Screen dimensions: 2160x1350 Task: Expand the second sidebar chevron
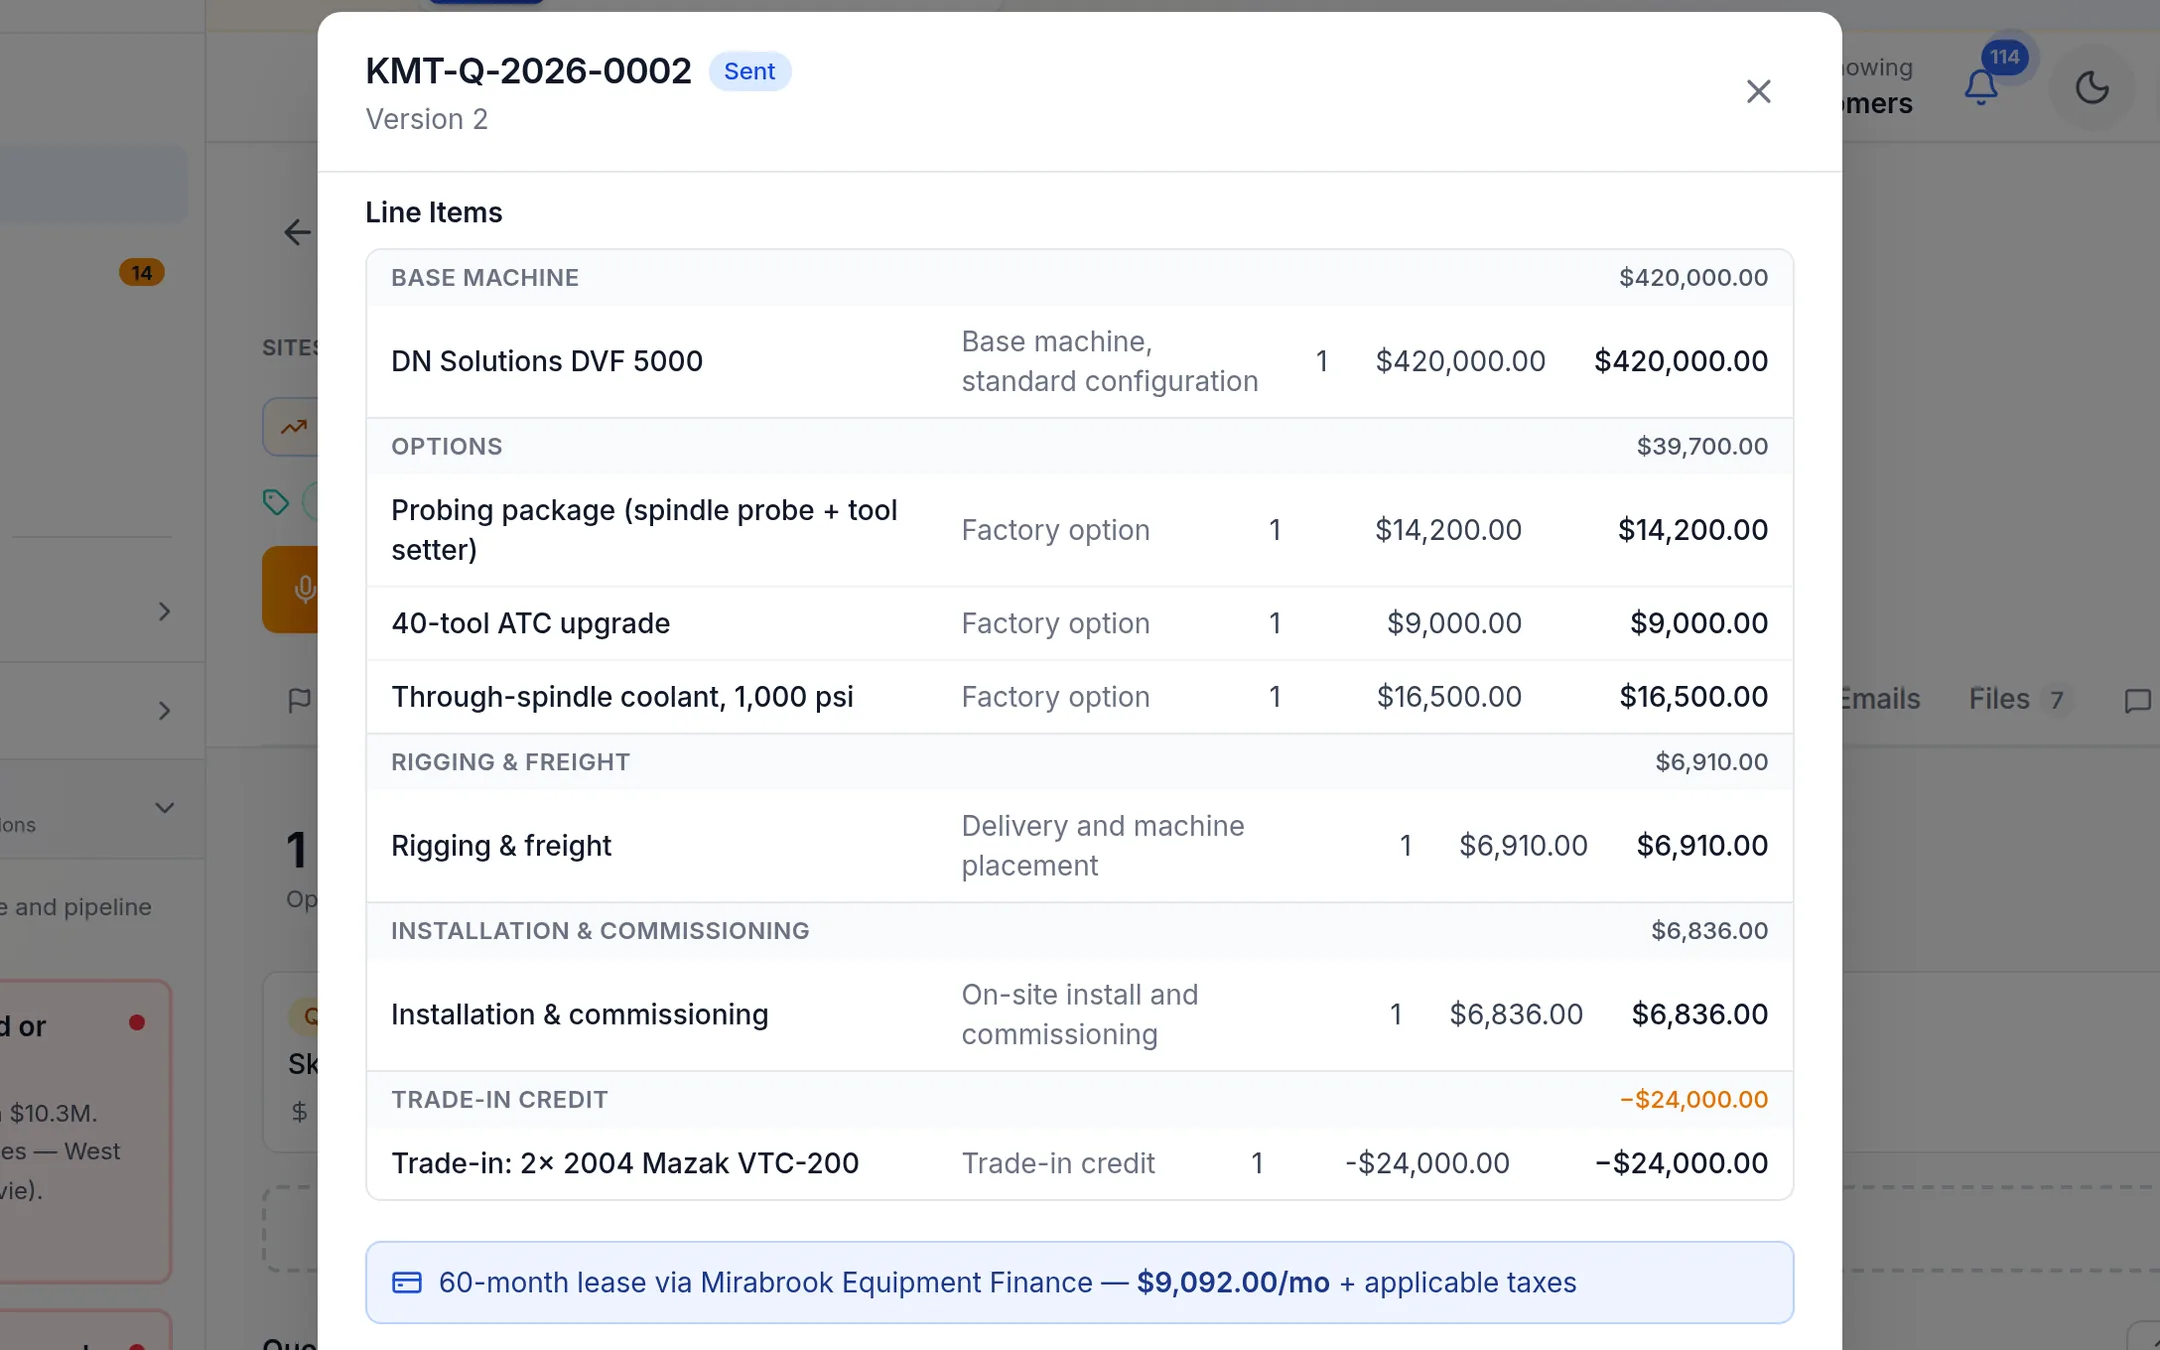(165, 711)
